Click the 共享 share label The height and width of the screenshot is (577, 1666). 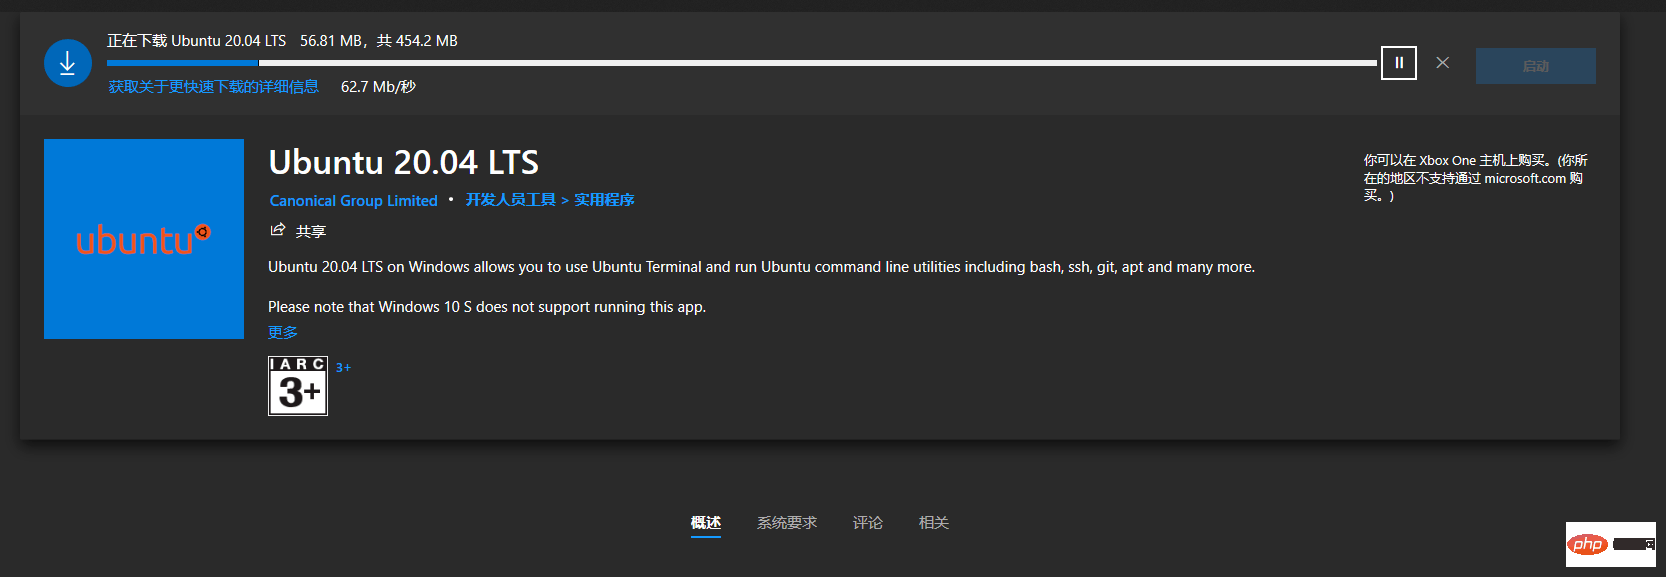311,232
